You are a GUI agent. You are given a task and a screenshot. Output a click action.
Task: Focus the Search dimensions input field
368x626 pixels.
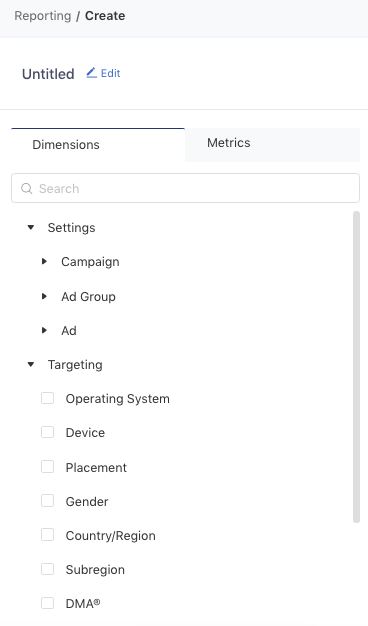pyautogui.click(x=185, y=188)
